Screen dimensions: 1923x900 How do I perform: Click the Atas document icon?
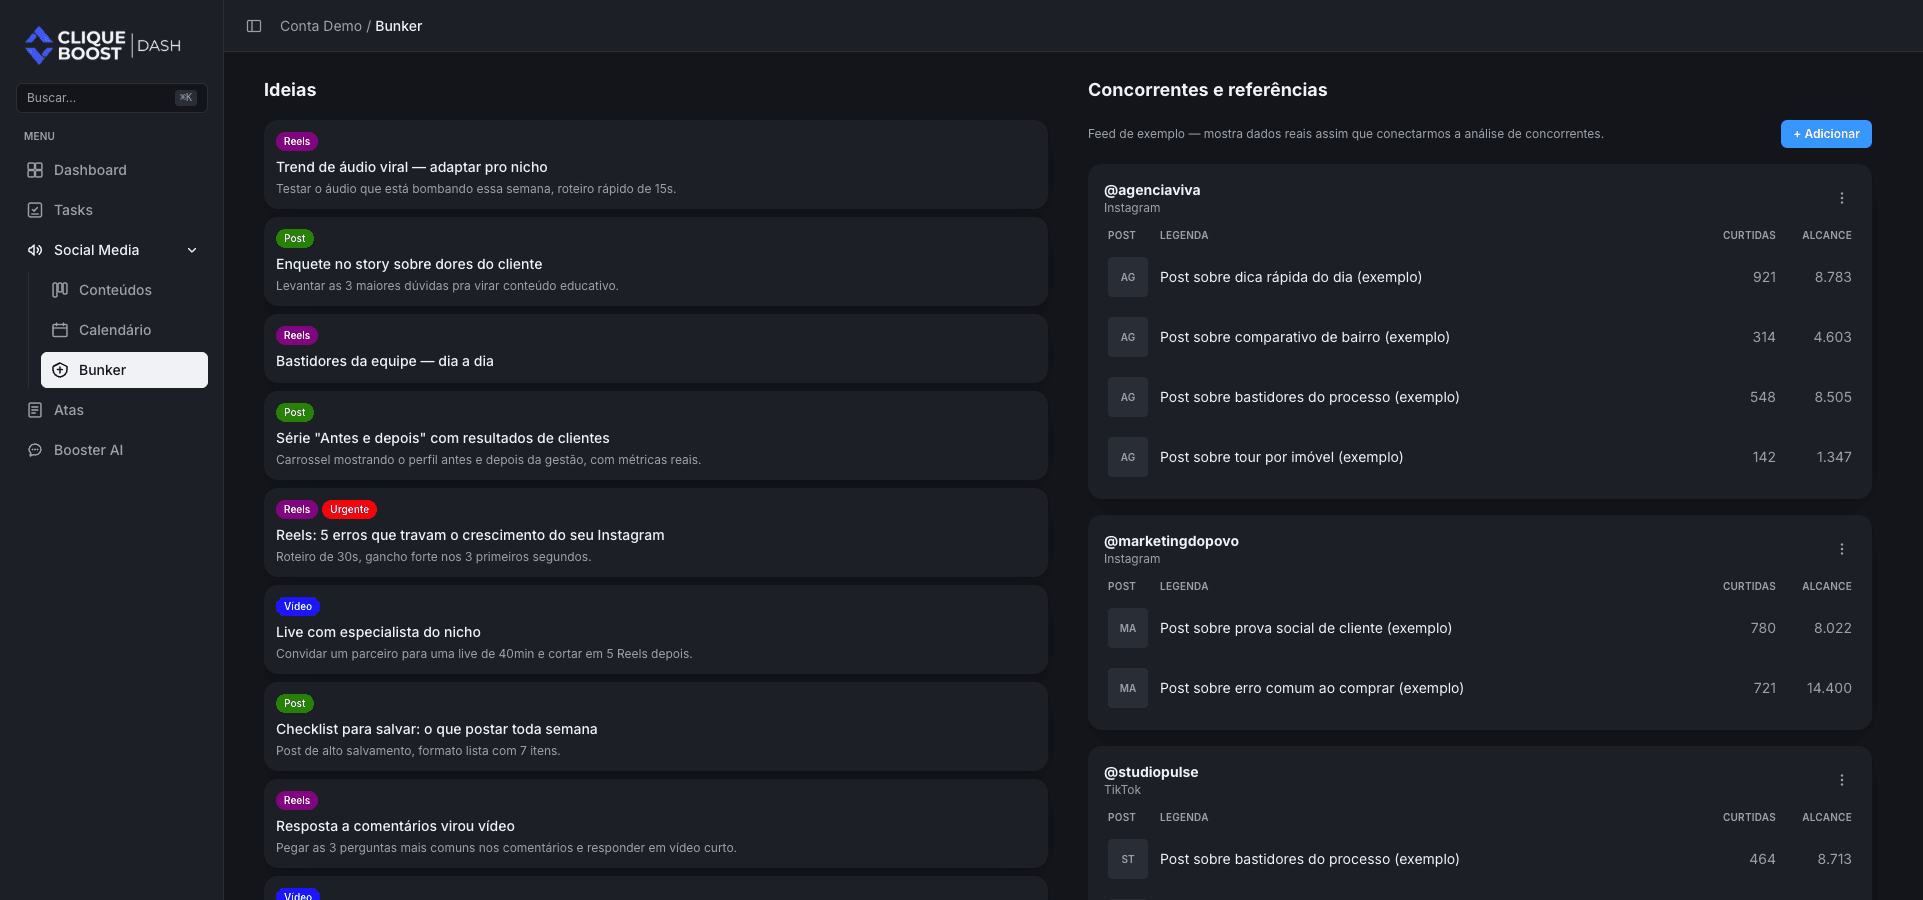(x=35, y=410)
